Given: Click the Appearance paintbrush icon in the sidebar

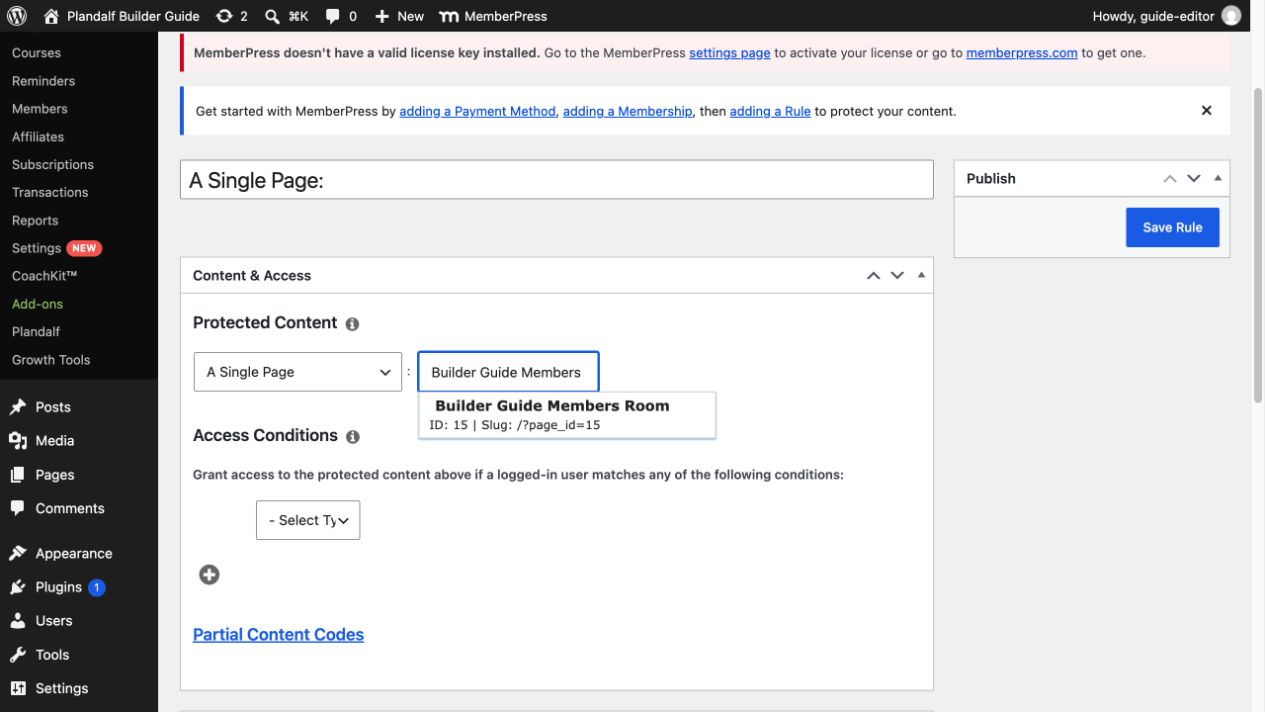Looking at the screenshot, I should tap(18, 553).
